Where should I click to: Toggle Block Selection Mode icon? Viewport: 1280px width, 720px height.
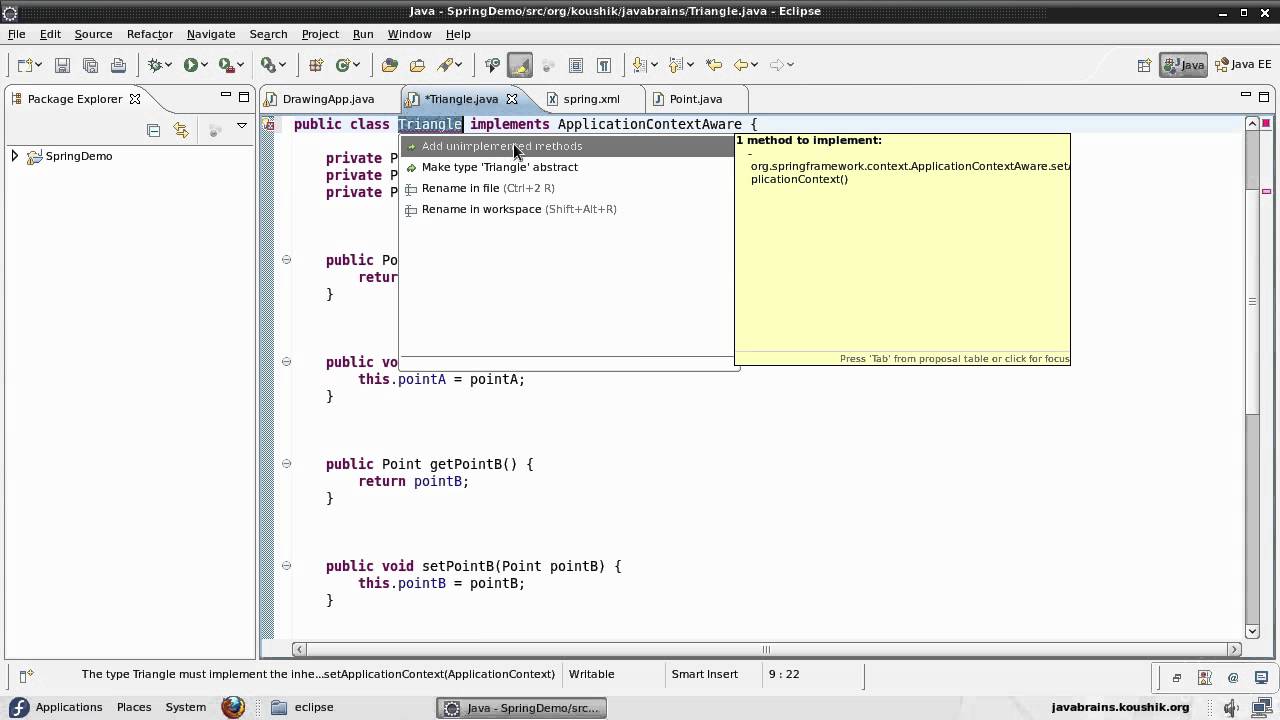coord(576,65)
